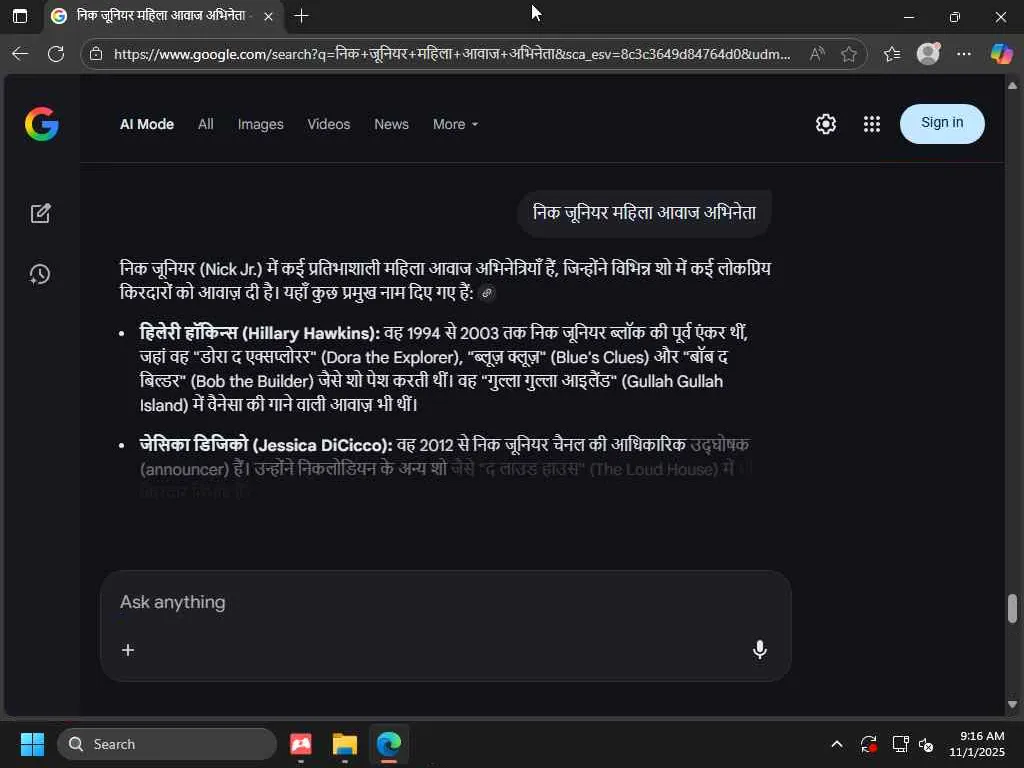Open tab actions menu
Image resolution: width=1024 pixels, height=768 pixels.
20,16
